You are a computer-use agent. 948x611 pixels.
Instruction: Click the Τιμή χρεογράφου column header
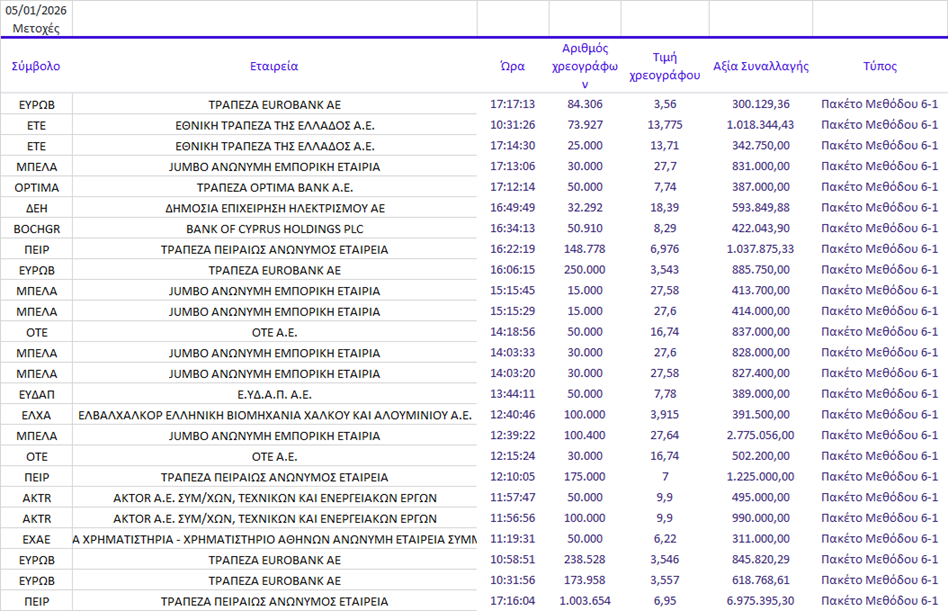coord(664,66)
